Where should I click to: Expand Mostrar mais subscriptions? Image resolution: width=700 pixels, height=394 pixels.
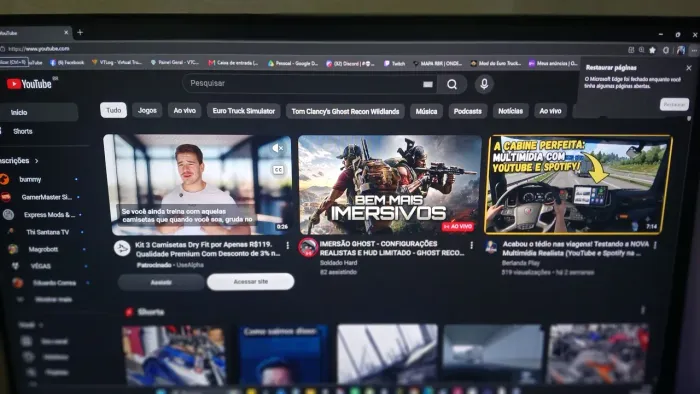click(x=52, y=299)
